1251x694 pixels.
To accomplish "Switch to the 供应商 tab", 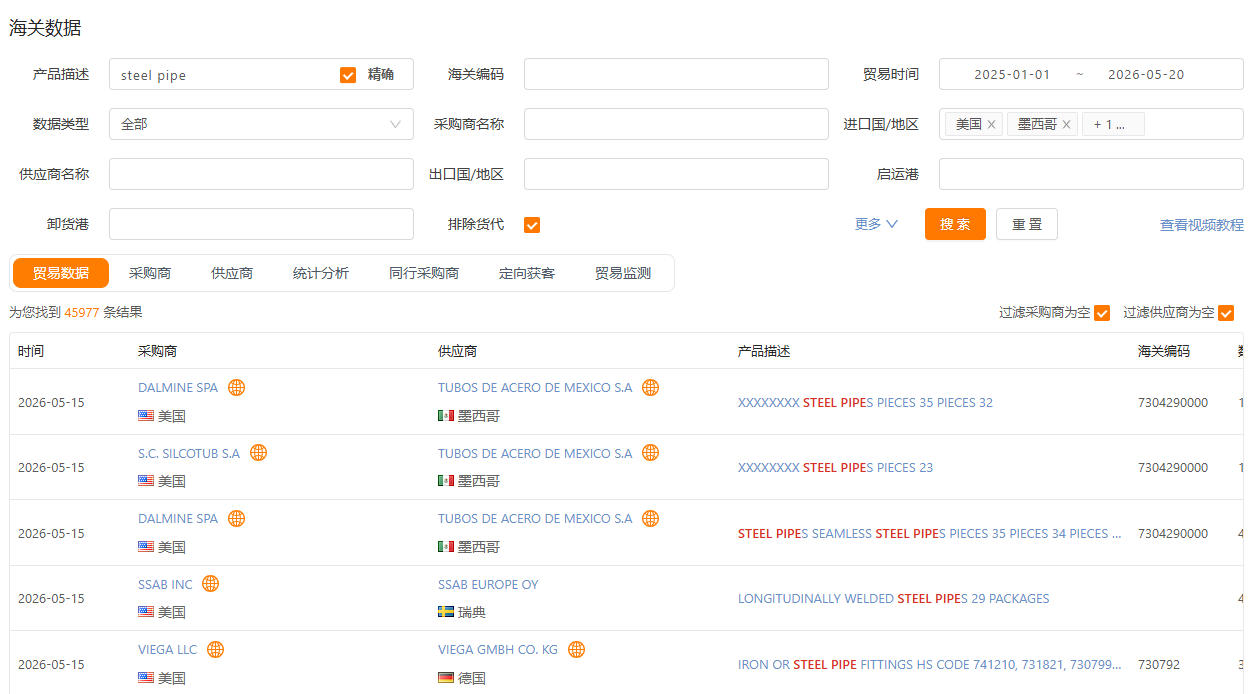I will point(232,273).
